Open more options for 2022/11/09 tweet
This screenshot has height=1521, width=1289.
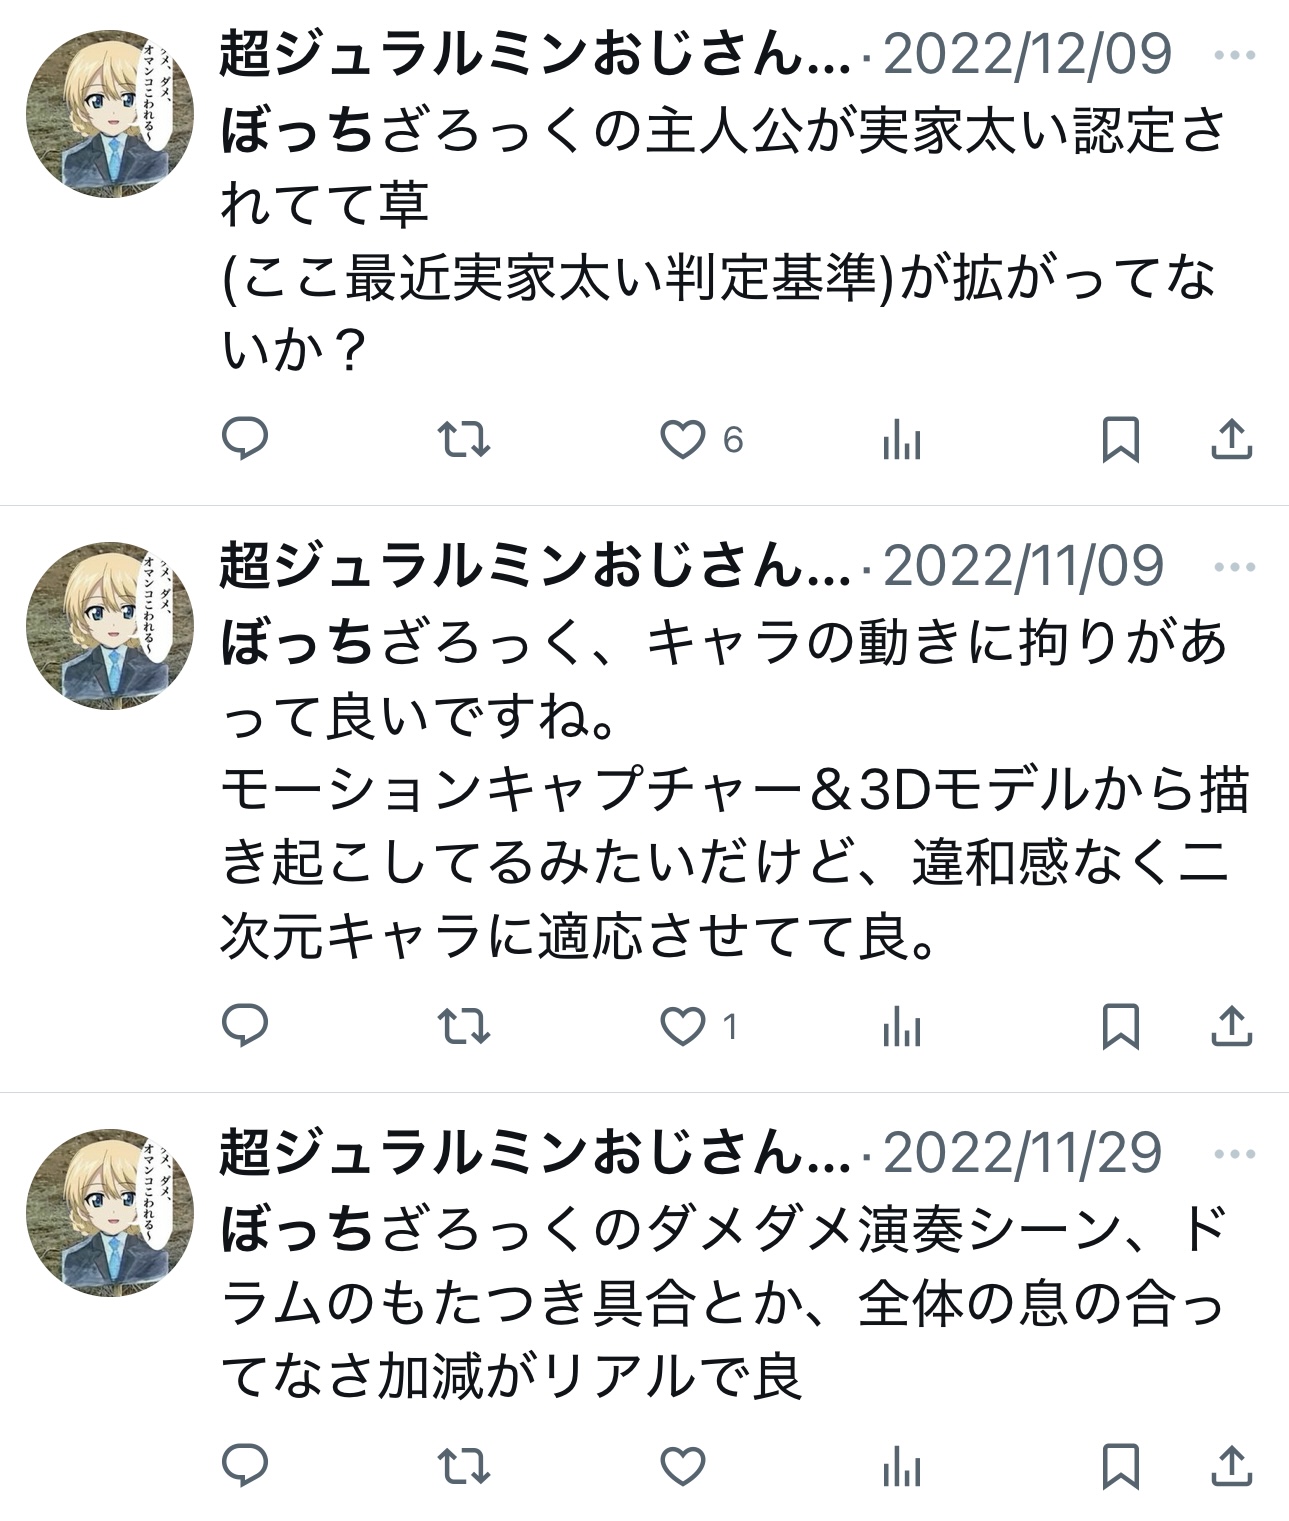(x=1235, y=567)
